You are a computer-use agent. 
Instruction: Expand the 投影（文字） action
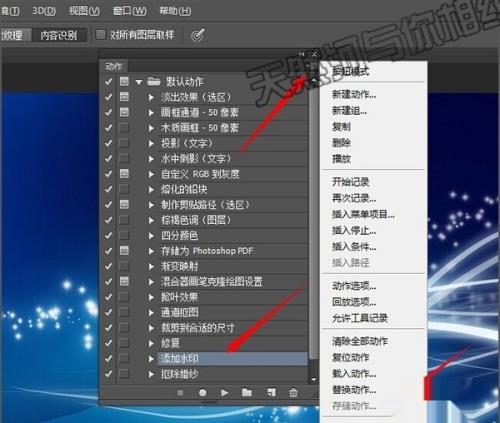coord(151,143)
